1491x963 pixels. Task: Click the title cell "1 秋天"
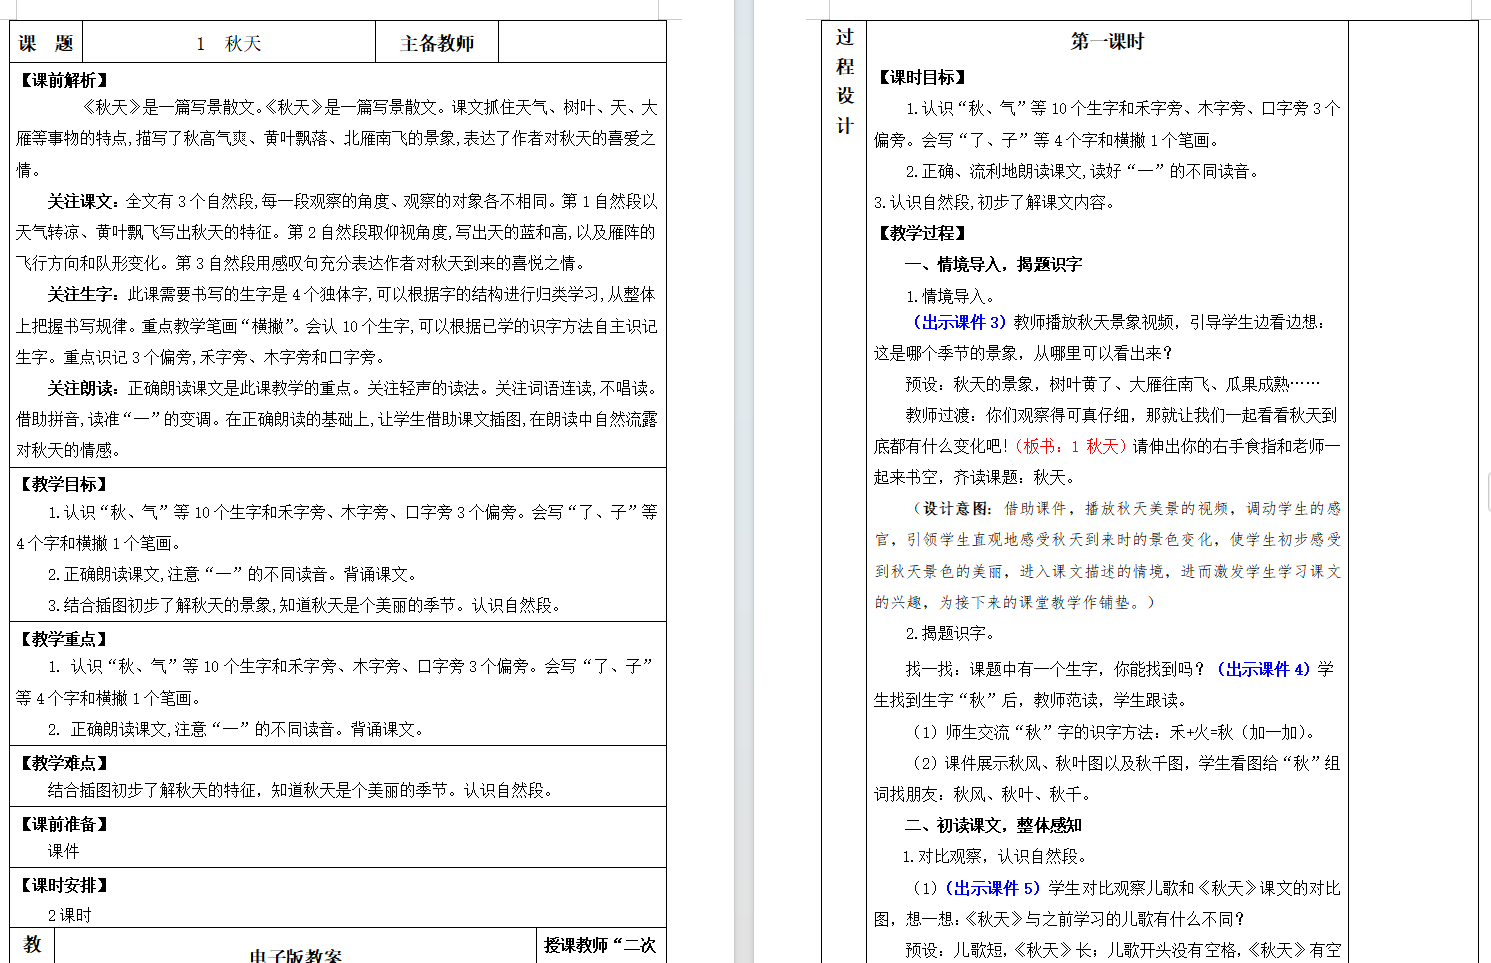tap(229, 43)
